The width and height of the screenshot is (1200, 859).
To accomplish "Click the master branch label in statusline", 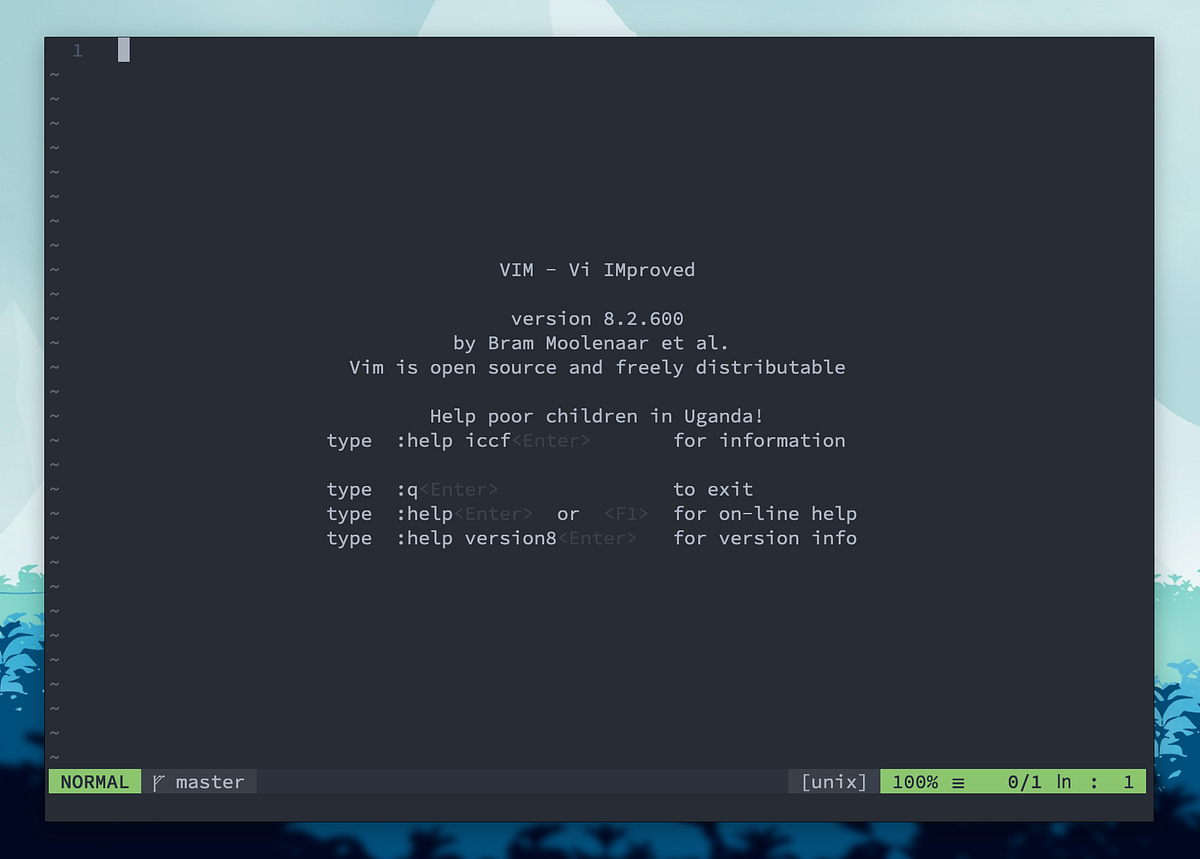I will click(x=210, y=782).
